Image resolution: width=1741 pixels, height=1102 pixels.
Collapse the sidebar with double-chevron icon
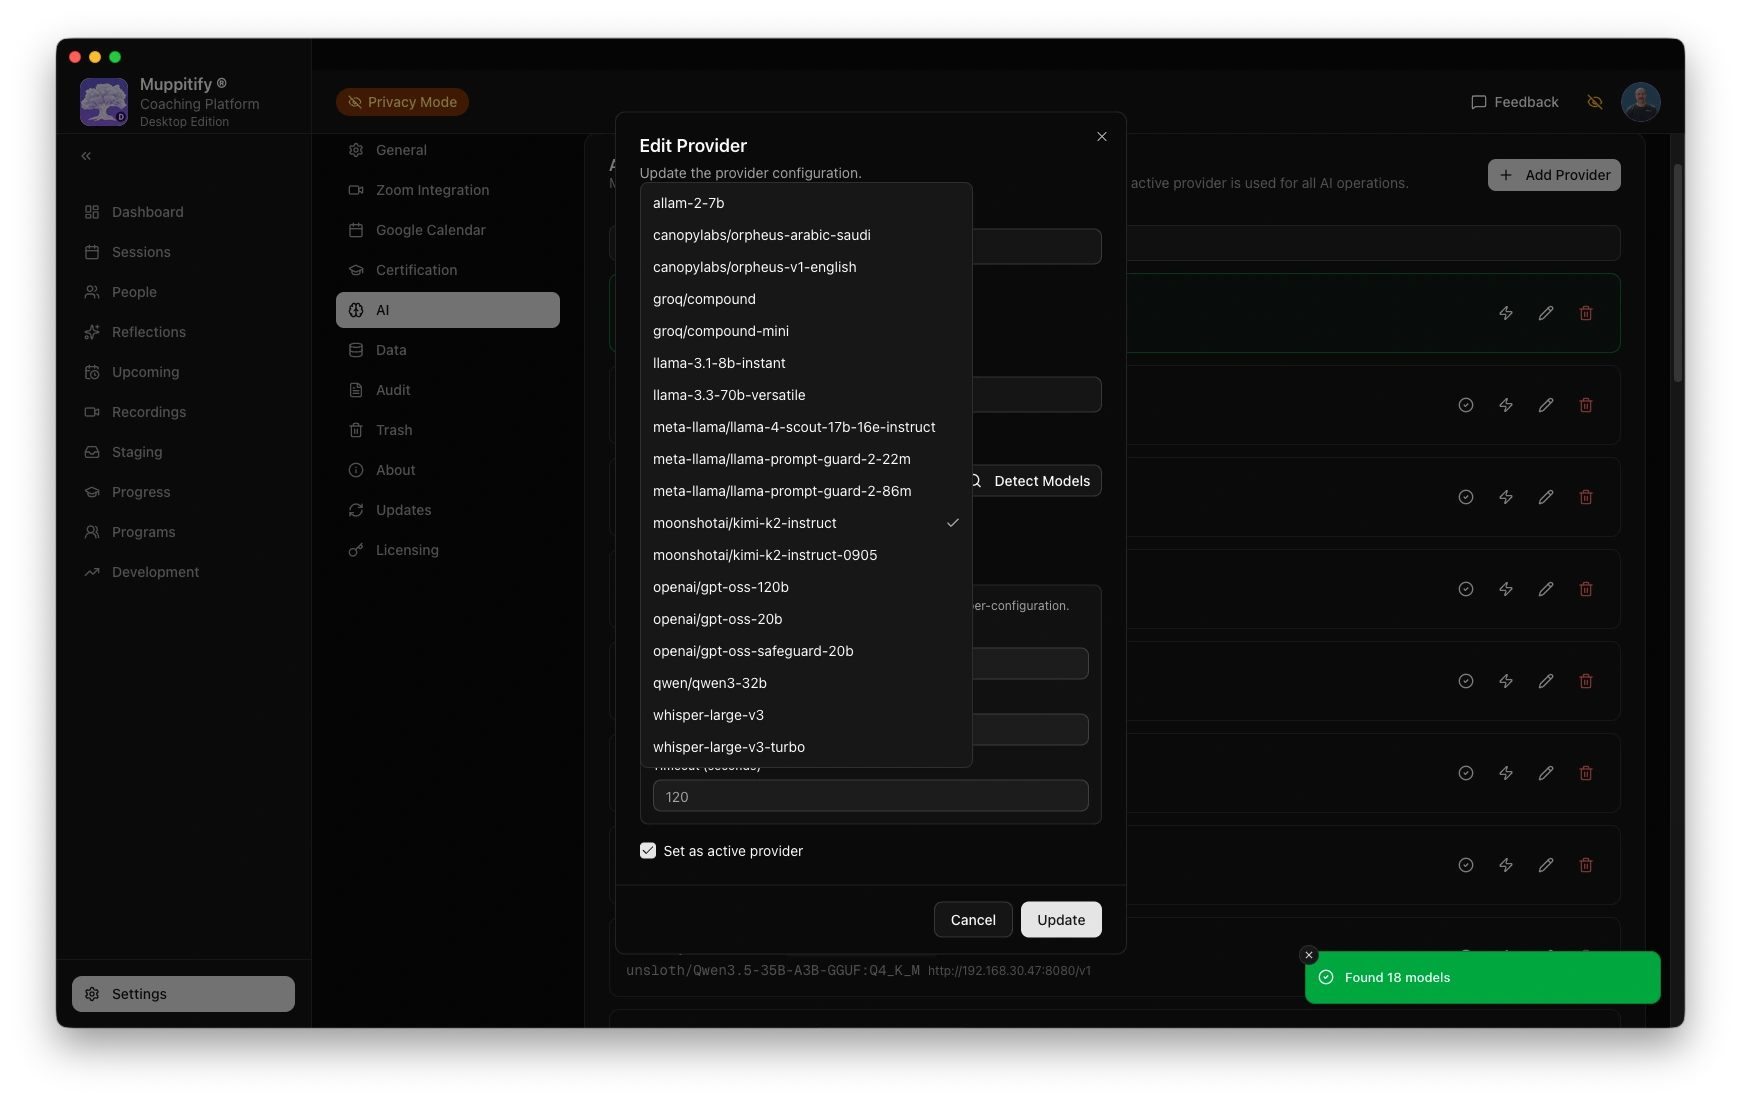tap(86, 156)
